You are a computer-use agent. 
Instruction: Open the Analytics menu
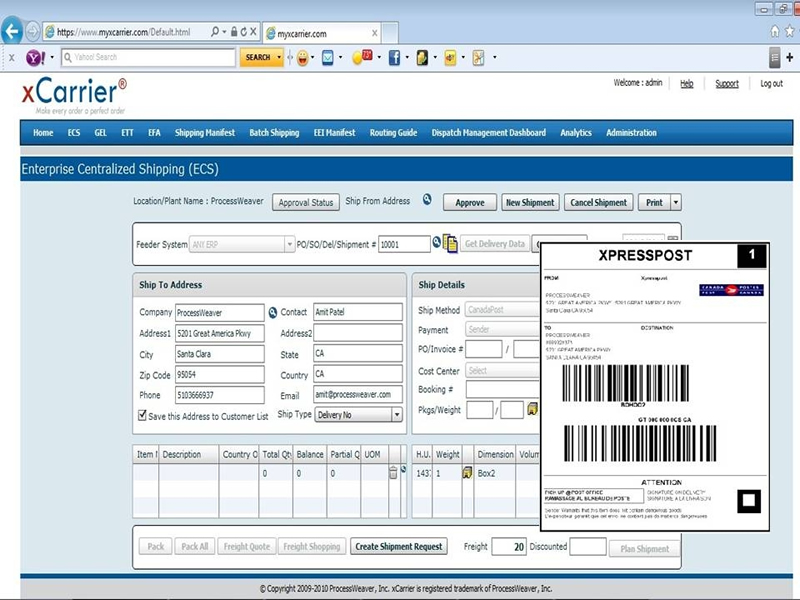click(x=576, y=133)
